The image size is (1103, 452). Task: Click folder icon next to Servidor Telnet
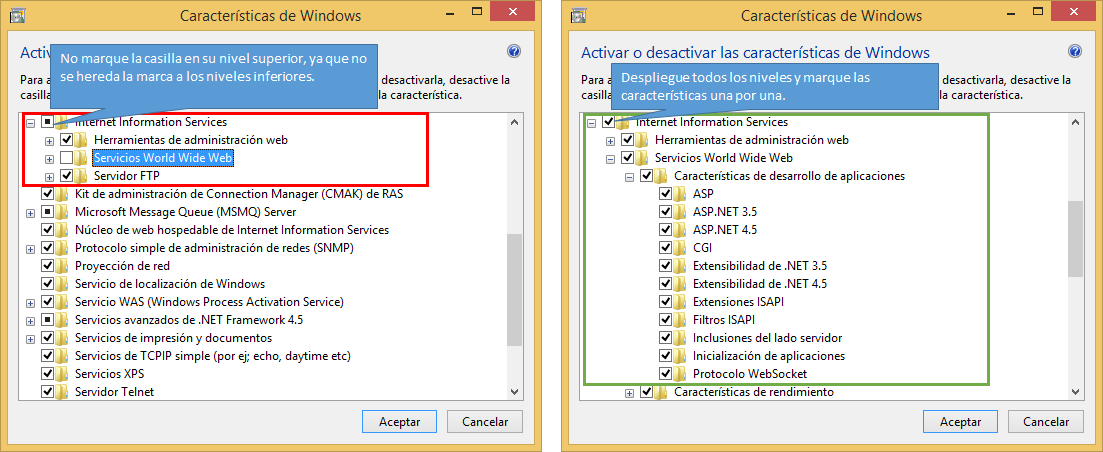63,392
